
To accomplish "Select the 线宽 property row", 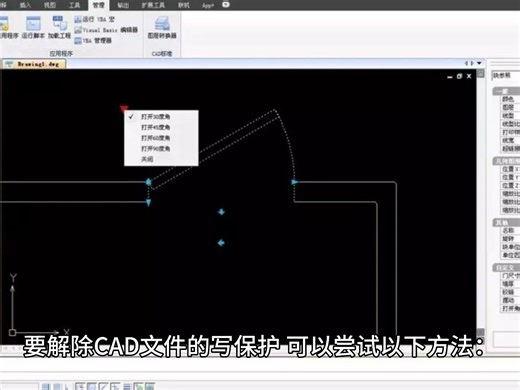I will [510, 140].
